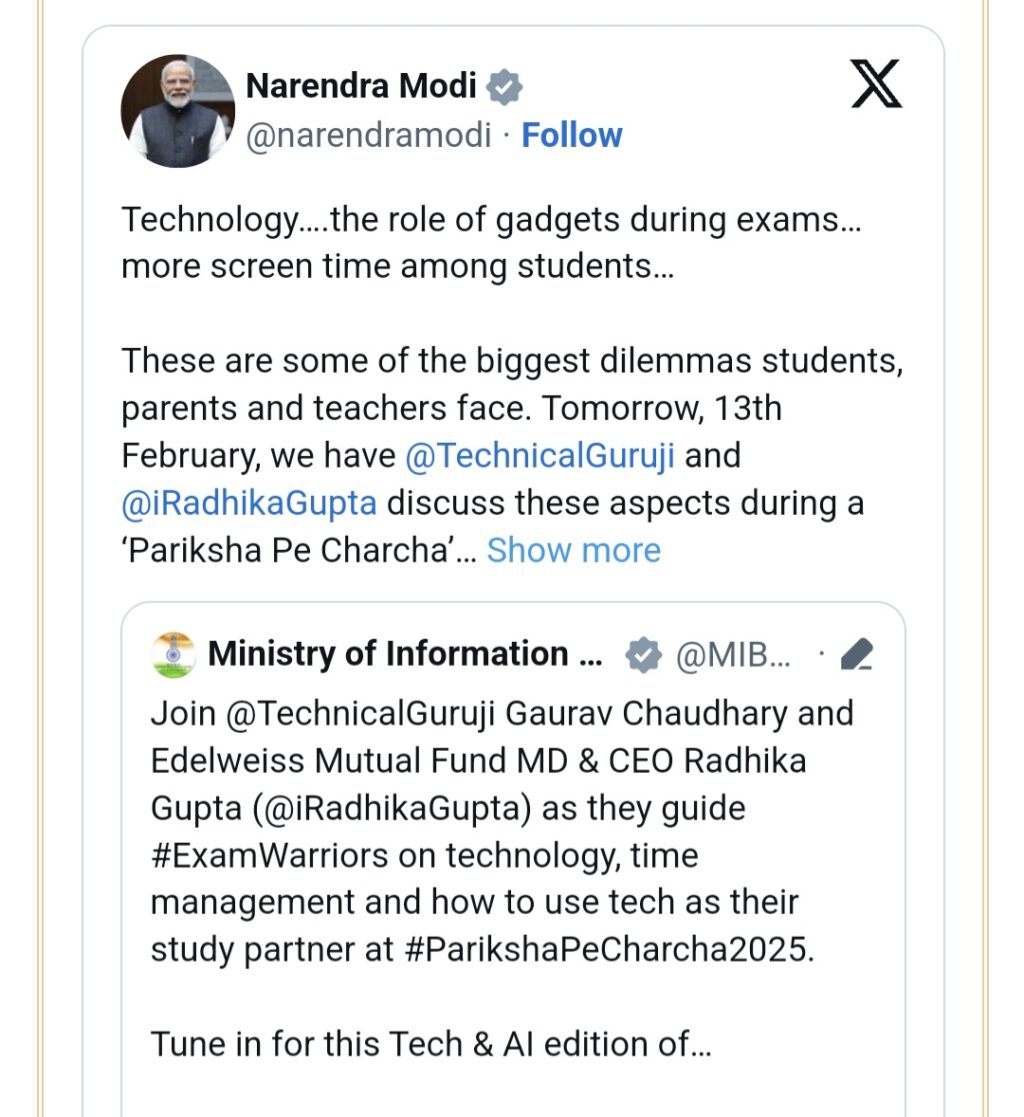Follow the @narendramodi account
1024x1117 pixels.
572,135
